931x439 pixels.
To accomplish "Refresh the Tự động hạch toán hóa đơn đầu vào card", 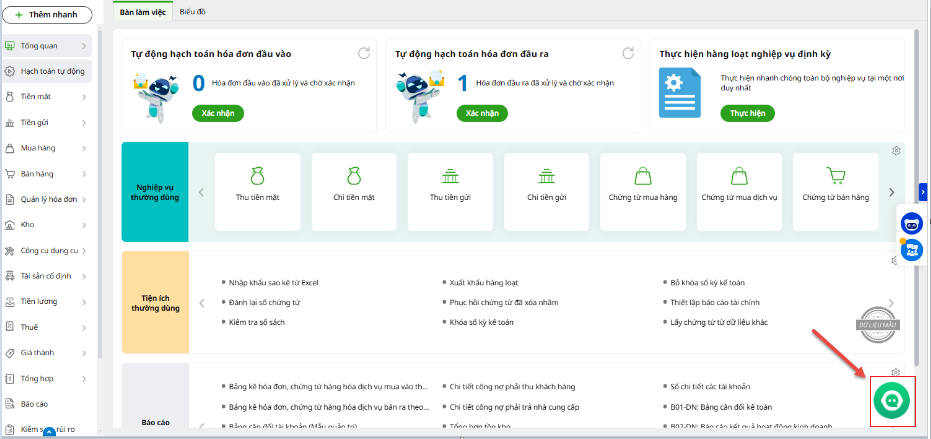I will [x=365, y=53].
